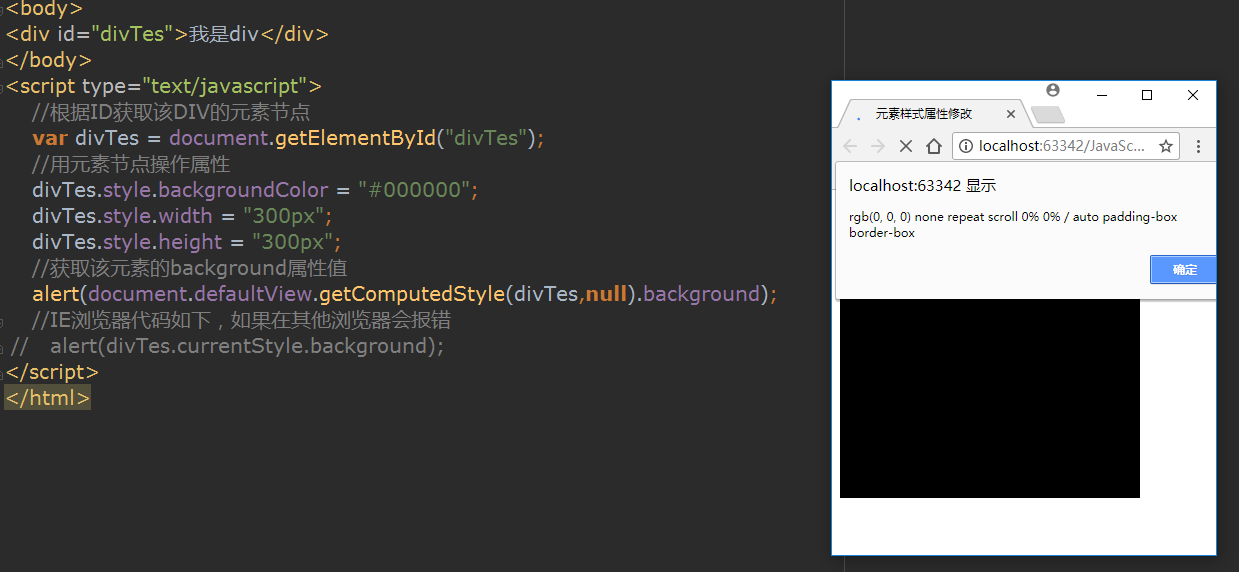Open a new Chrome tab
The image size is (1239, 572).
click(x=1047, y=114)
